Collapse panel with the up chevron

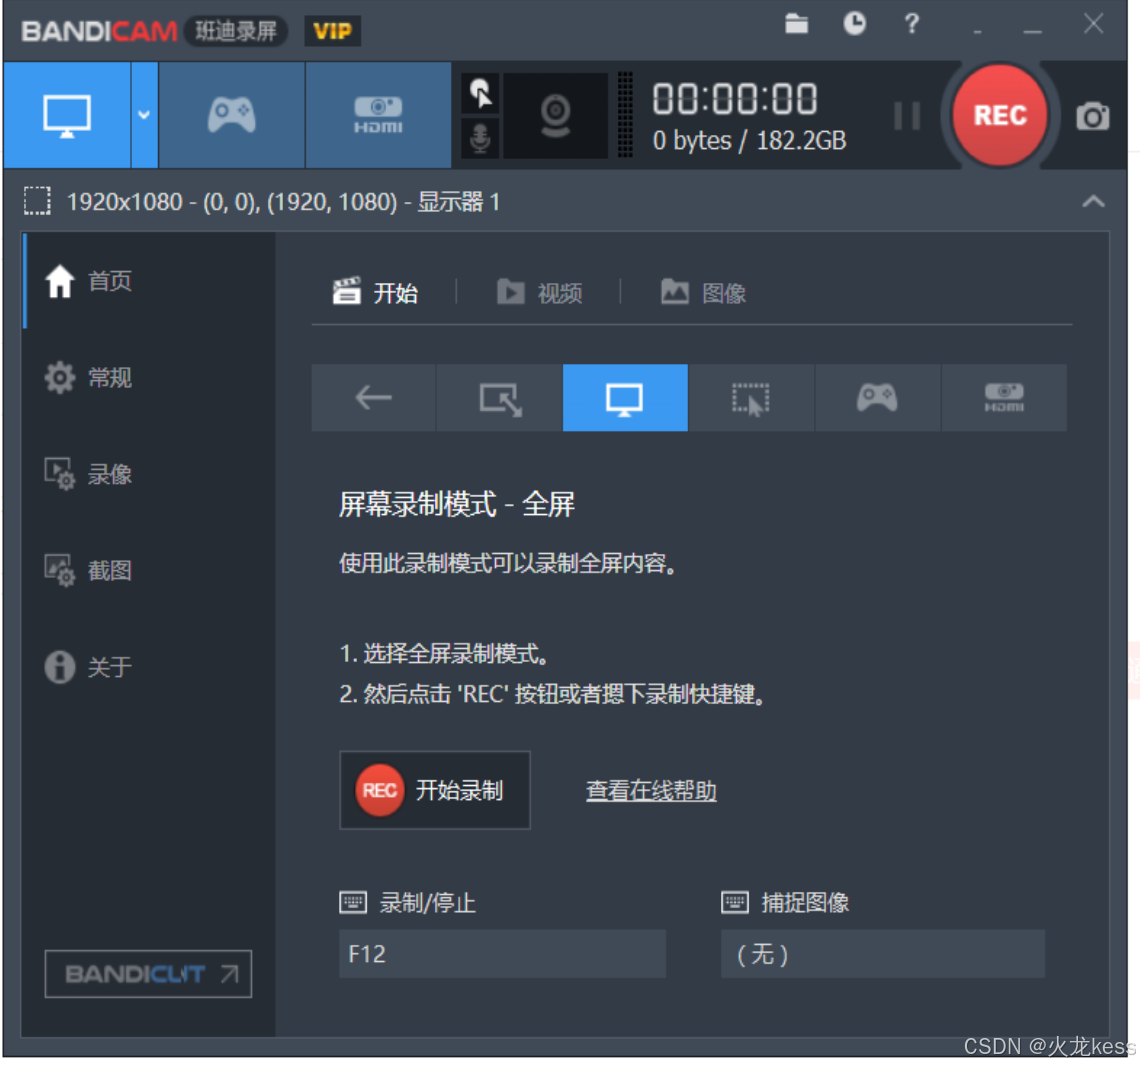pos(1093,201)
